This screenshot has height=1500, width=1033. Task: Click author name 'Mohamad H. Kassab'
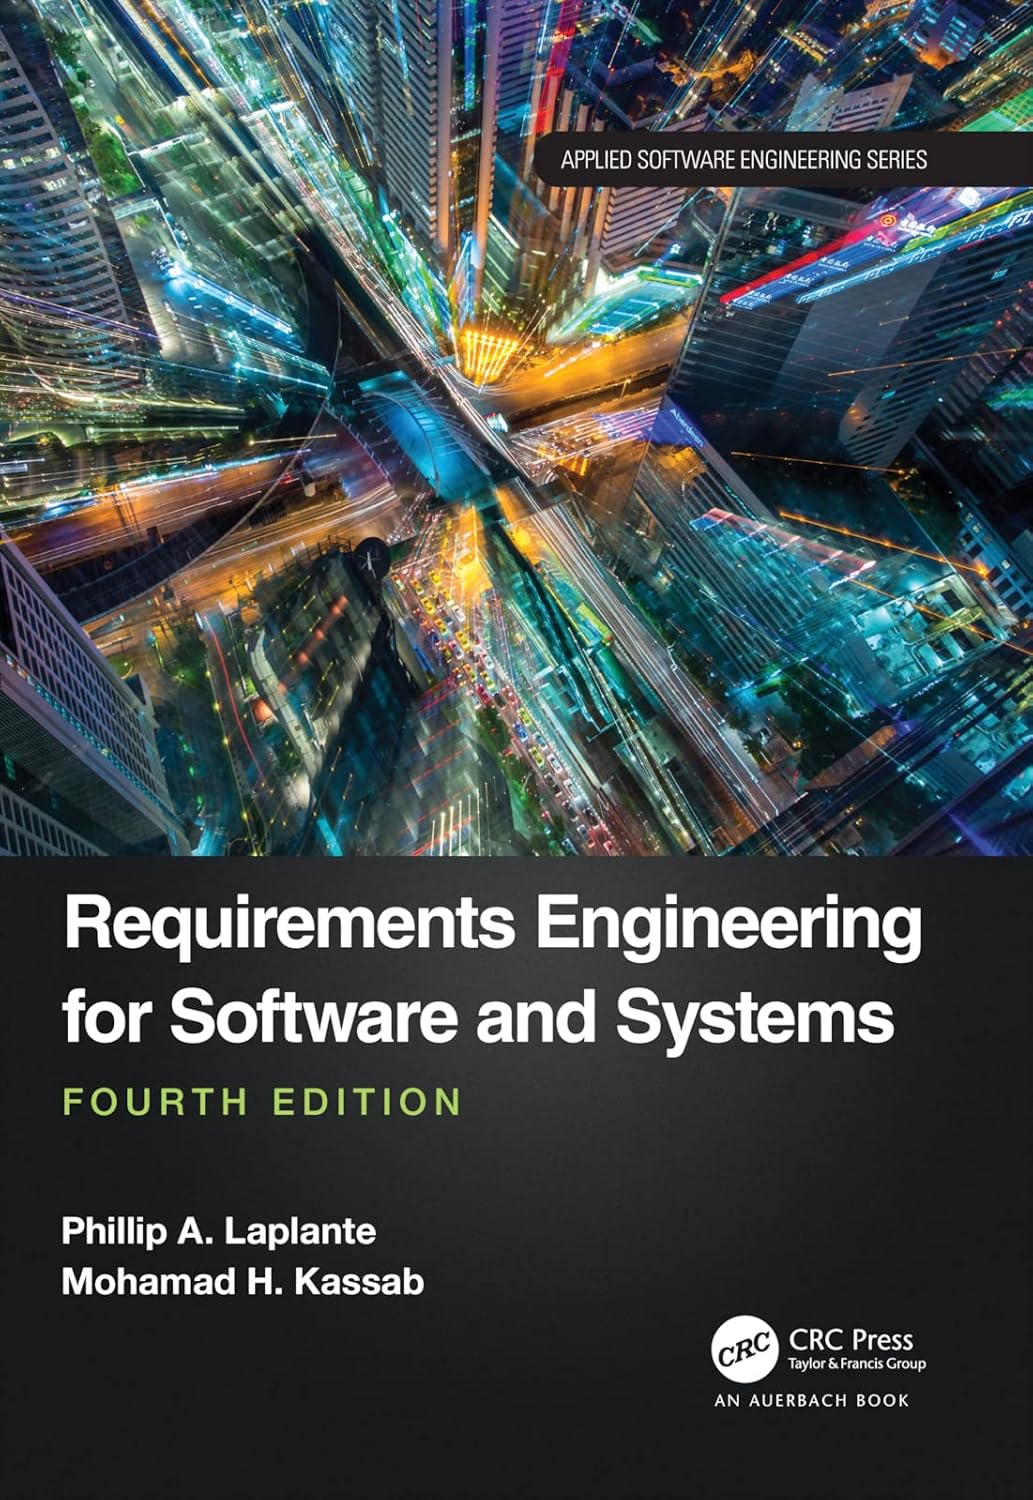(243, 1281)
